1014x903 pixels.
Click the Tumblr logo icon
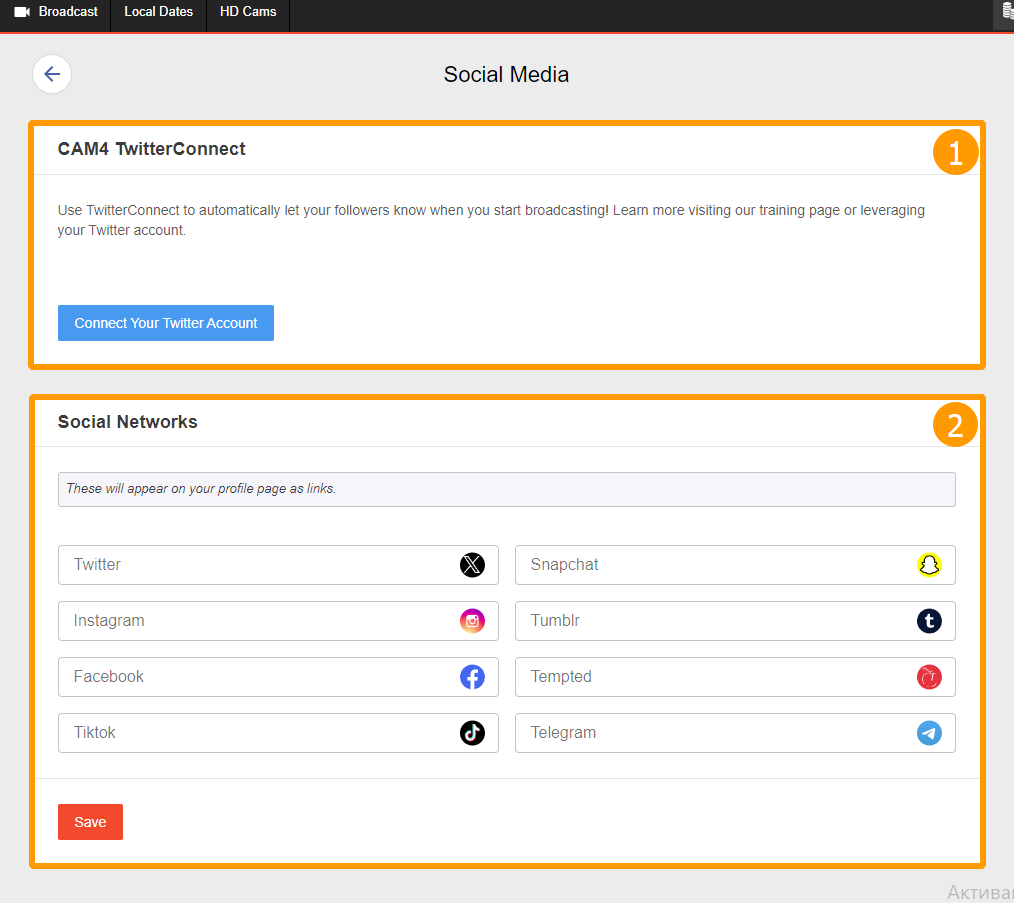click(929, 621)
